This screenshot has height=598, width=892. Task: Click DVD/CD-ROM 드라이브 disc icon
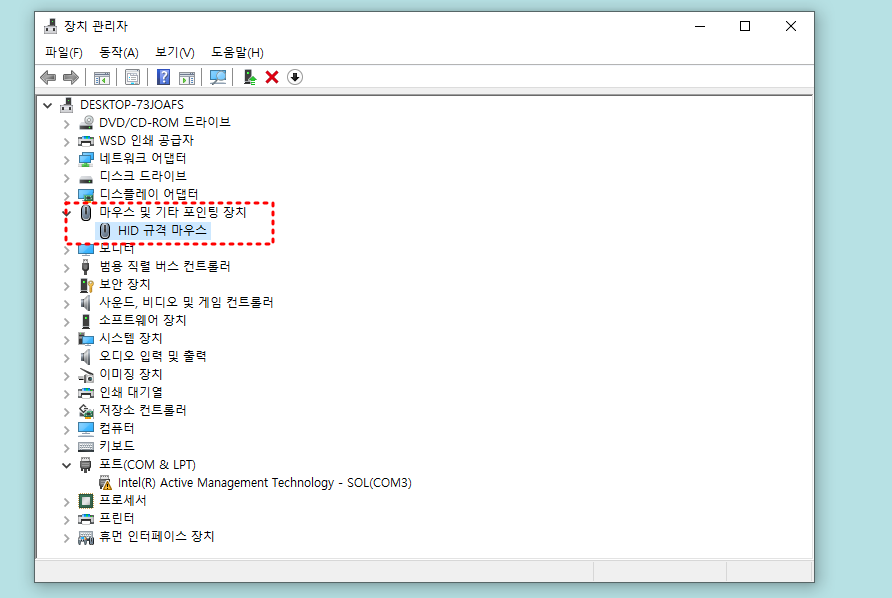[86, 122]
